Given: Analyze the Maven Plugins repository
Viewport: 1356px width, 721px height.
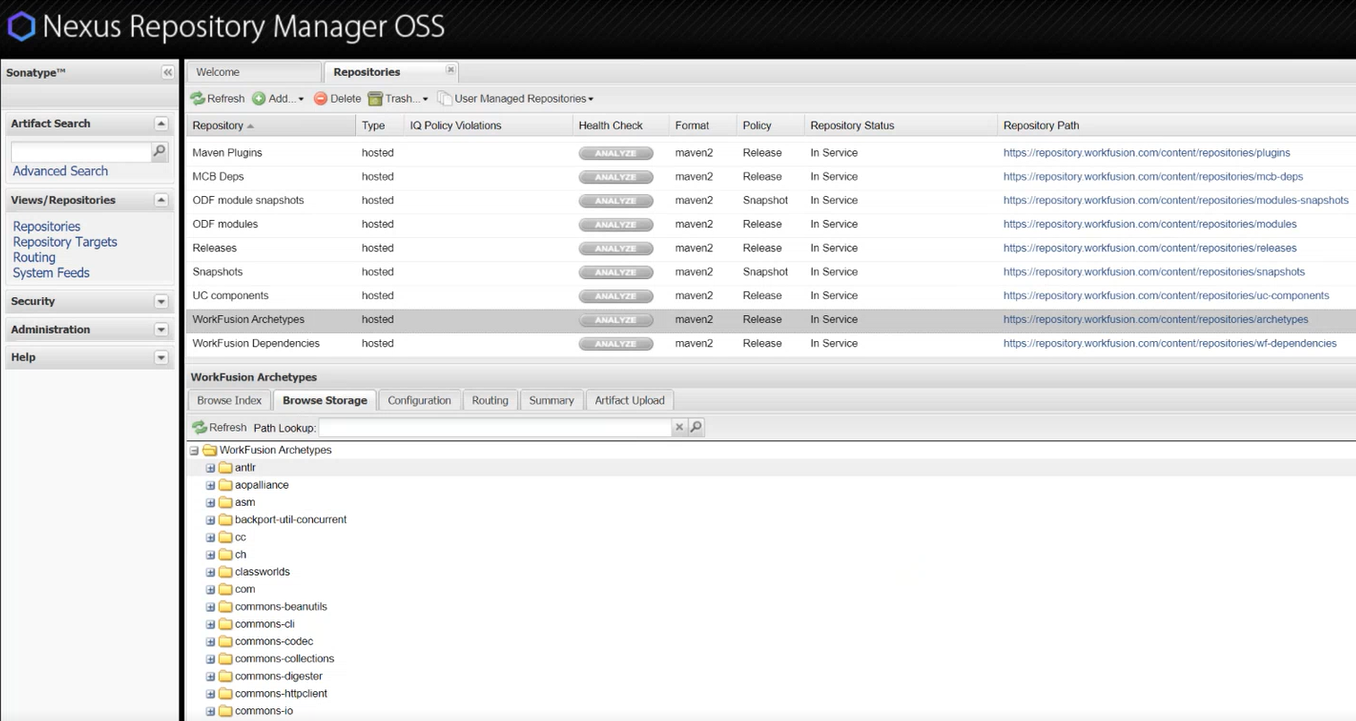Looking at the screenshot, I should click(616, 153).
